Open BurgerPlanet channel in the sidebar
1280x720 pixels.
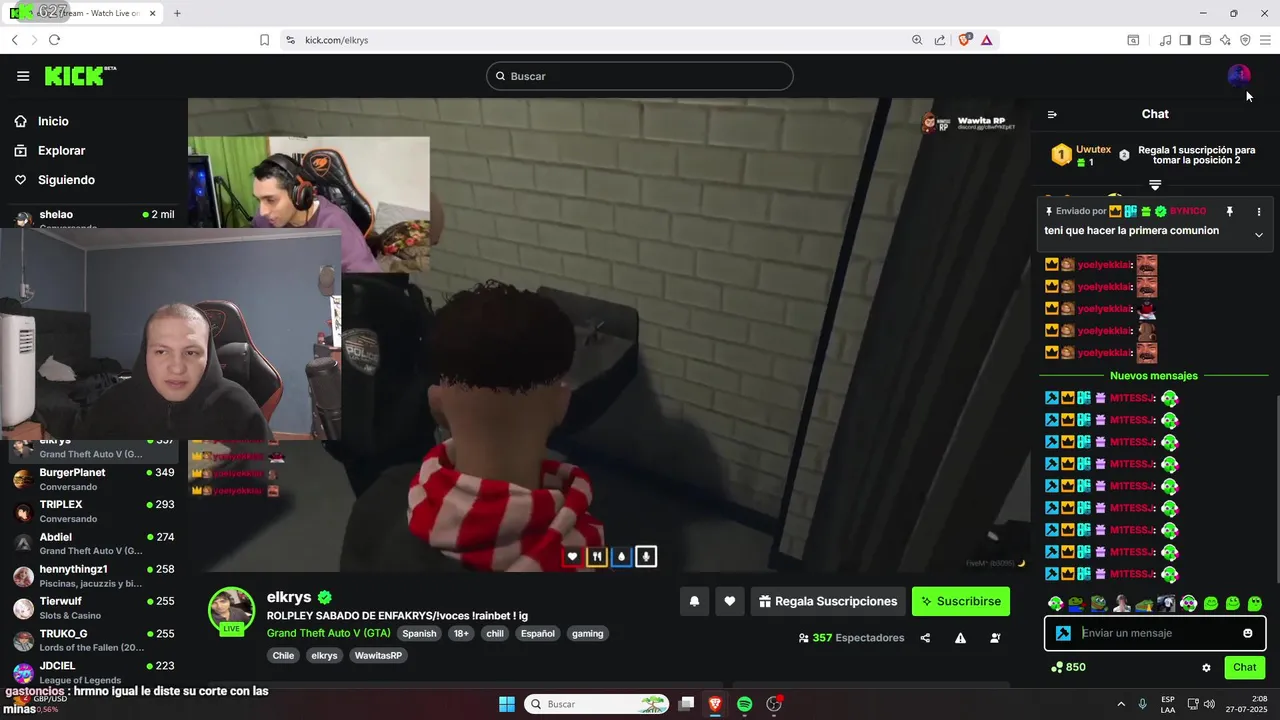point(94,479)
